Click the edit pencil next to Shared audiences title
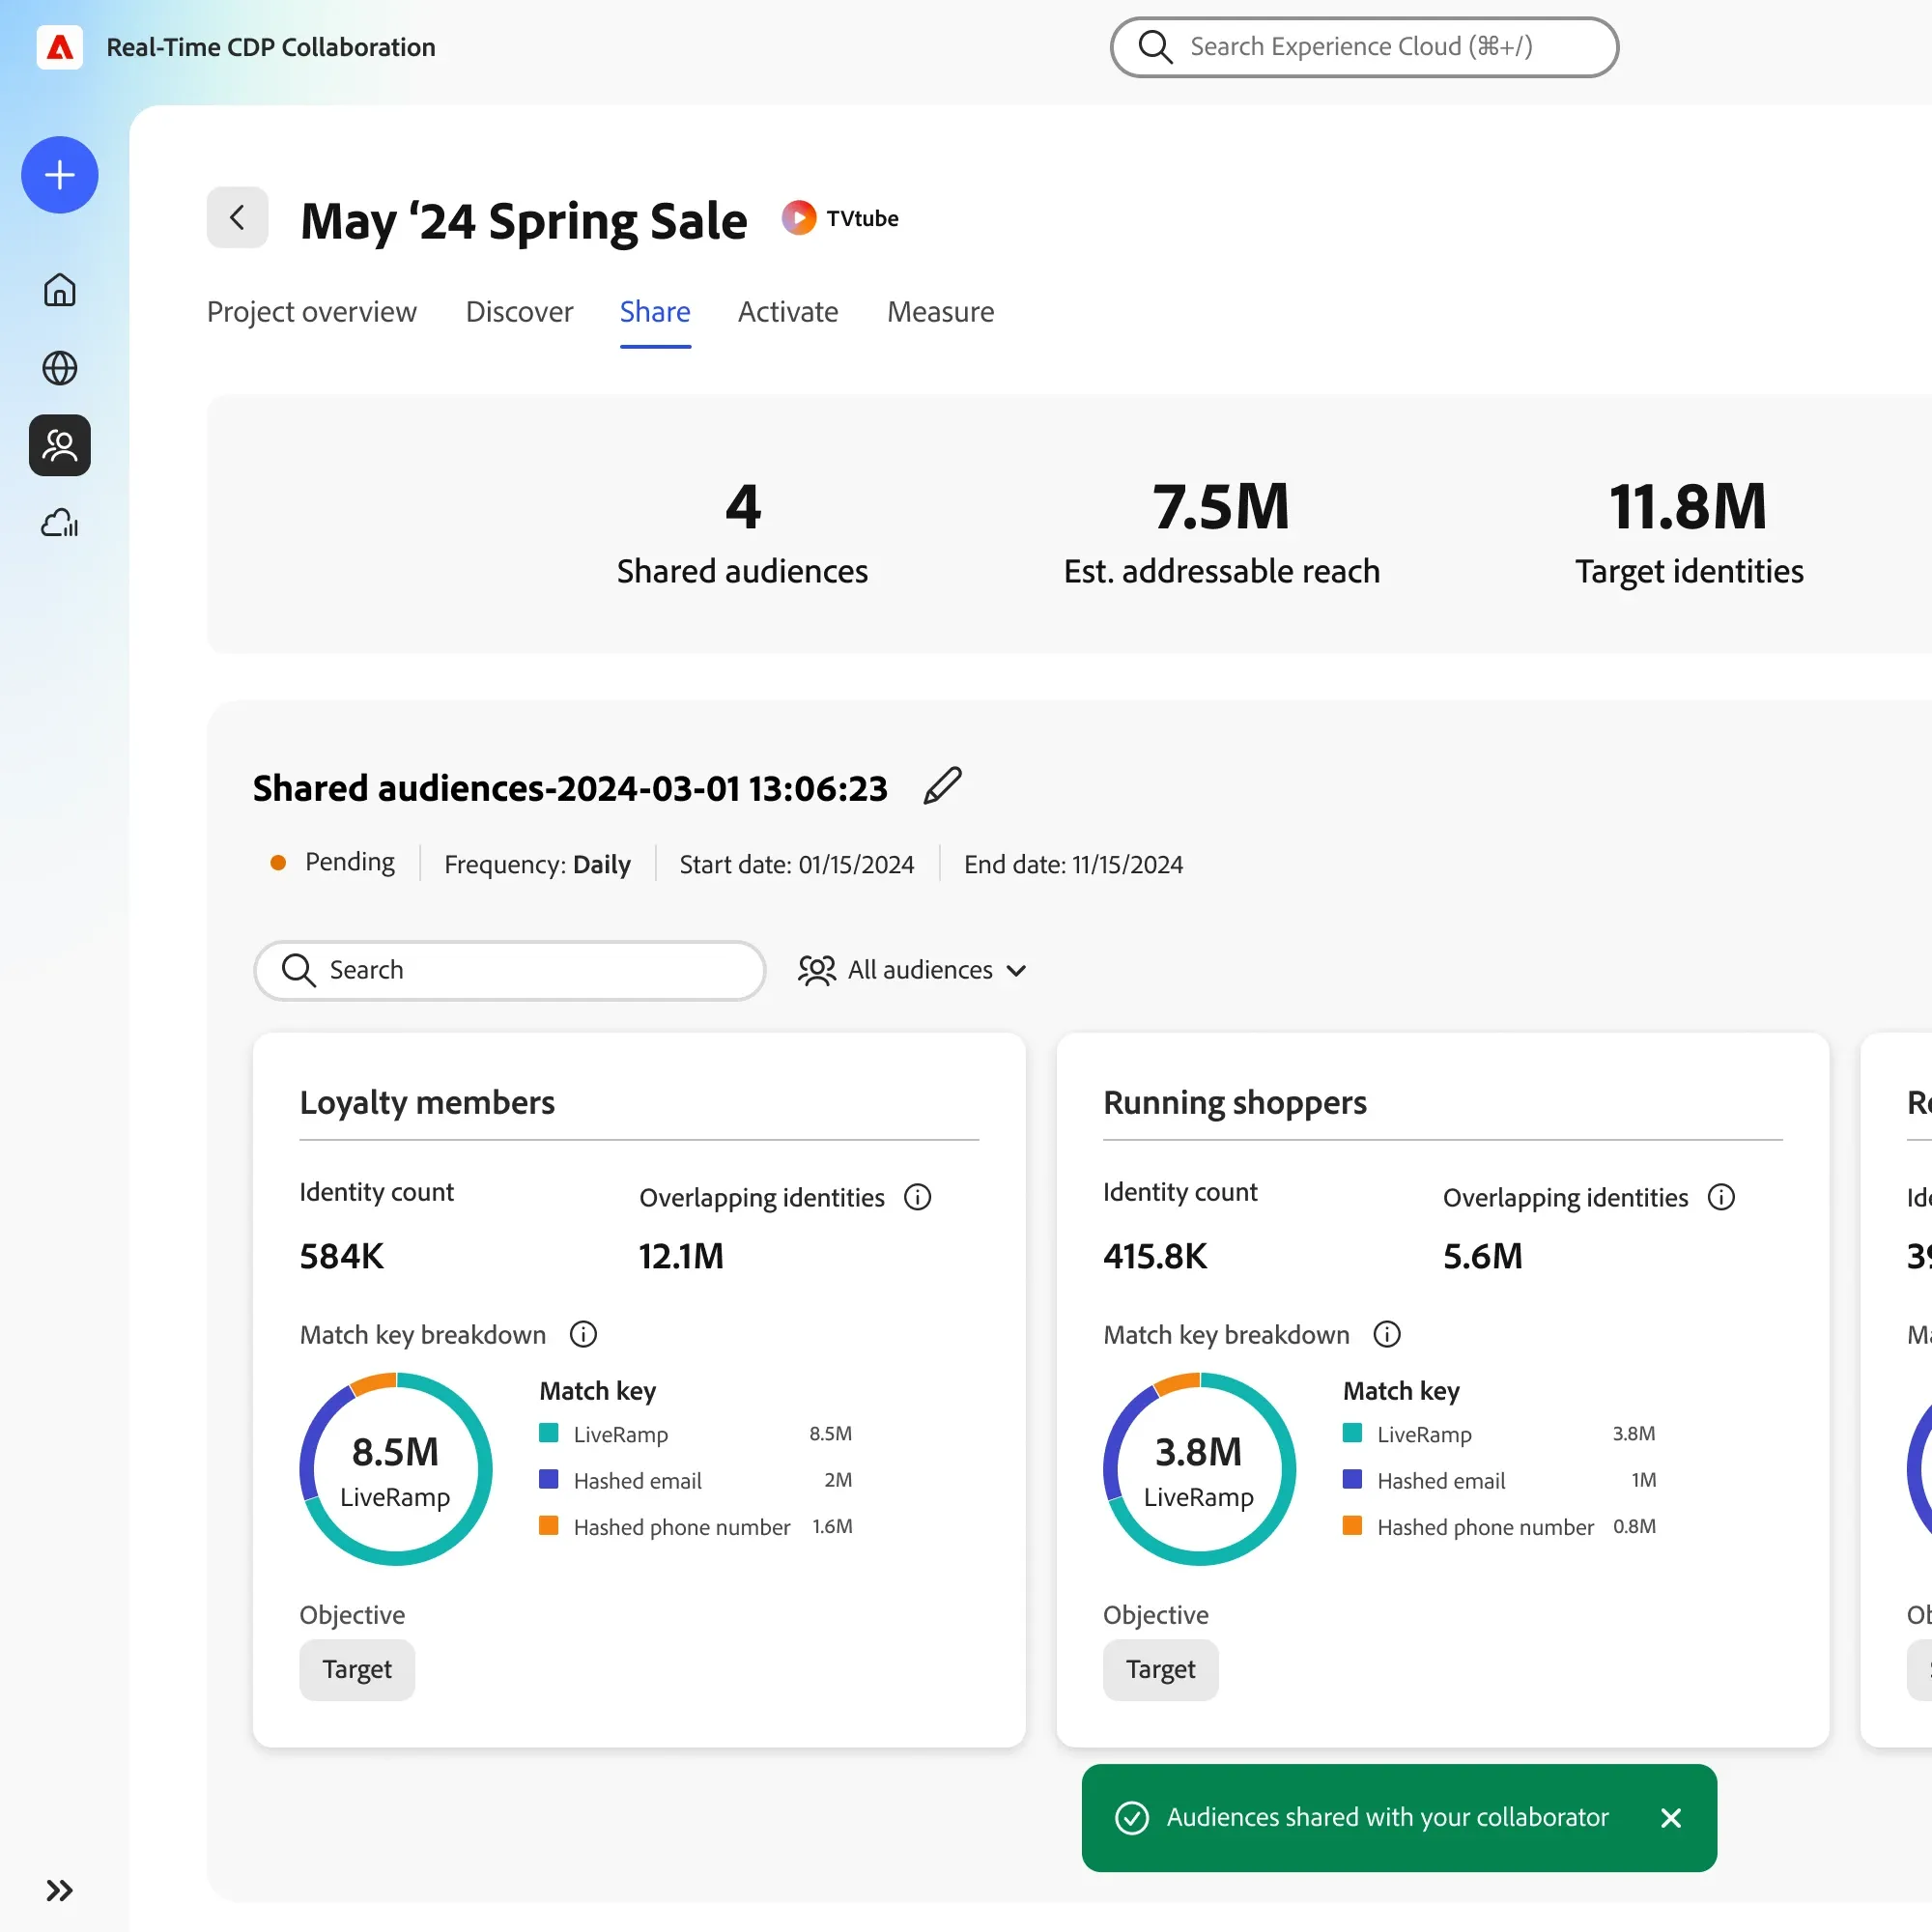Screen dimensions: 1932x1932 [941, 787]
